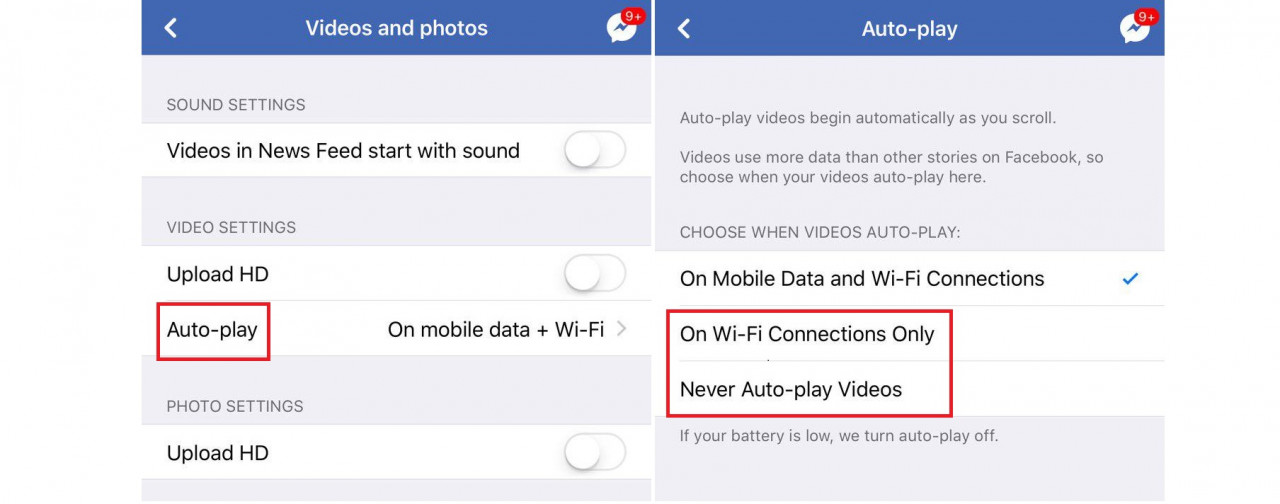Image resolution: width=1280 pixels, height=504 pixels.
Task: Tap Upload HD label in Photo Settings
Action: (218, 453)
